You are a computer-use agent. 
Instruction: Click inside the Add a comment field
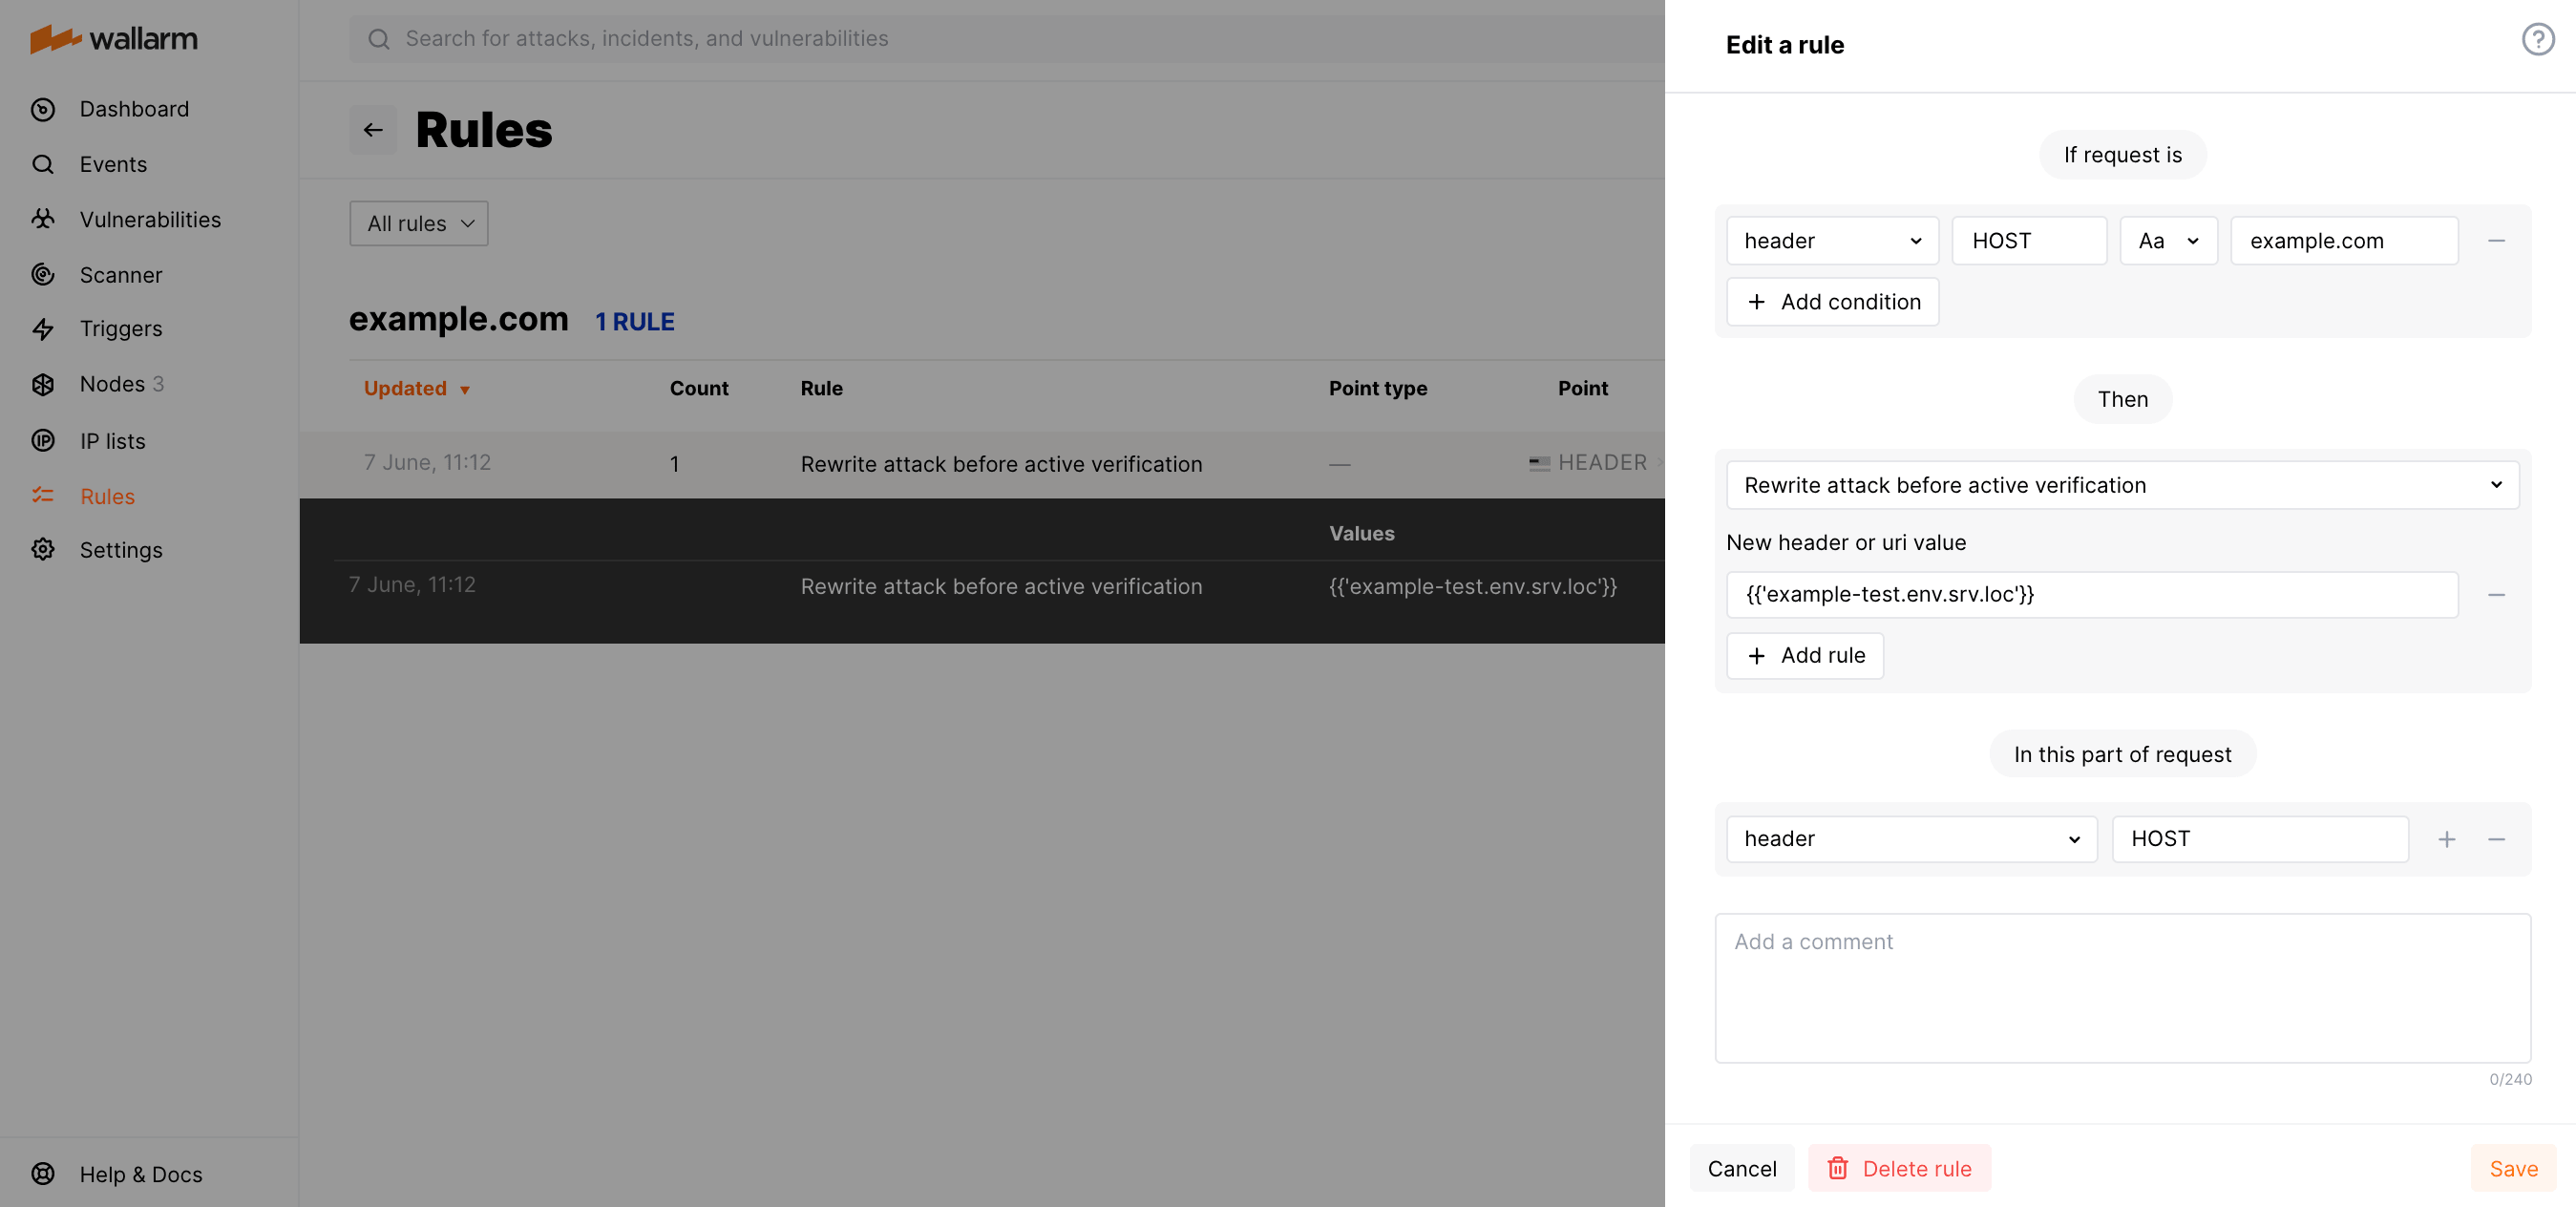pos(2122,988)
